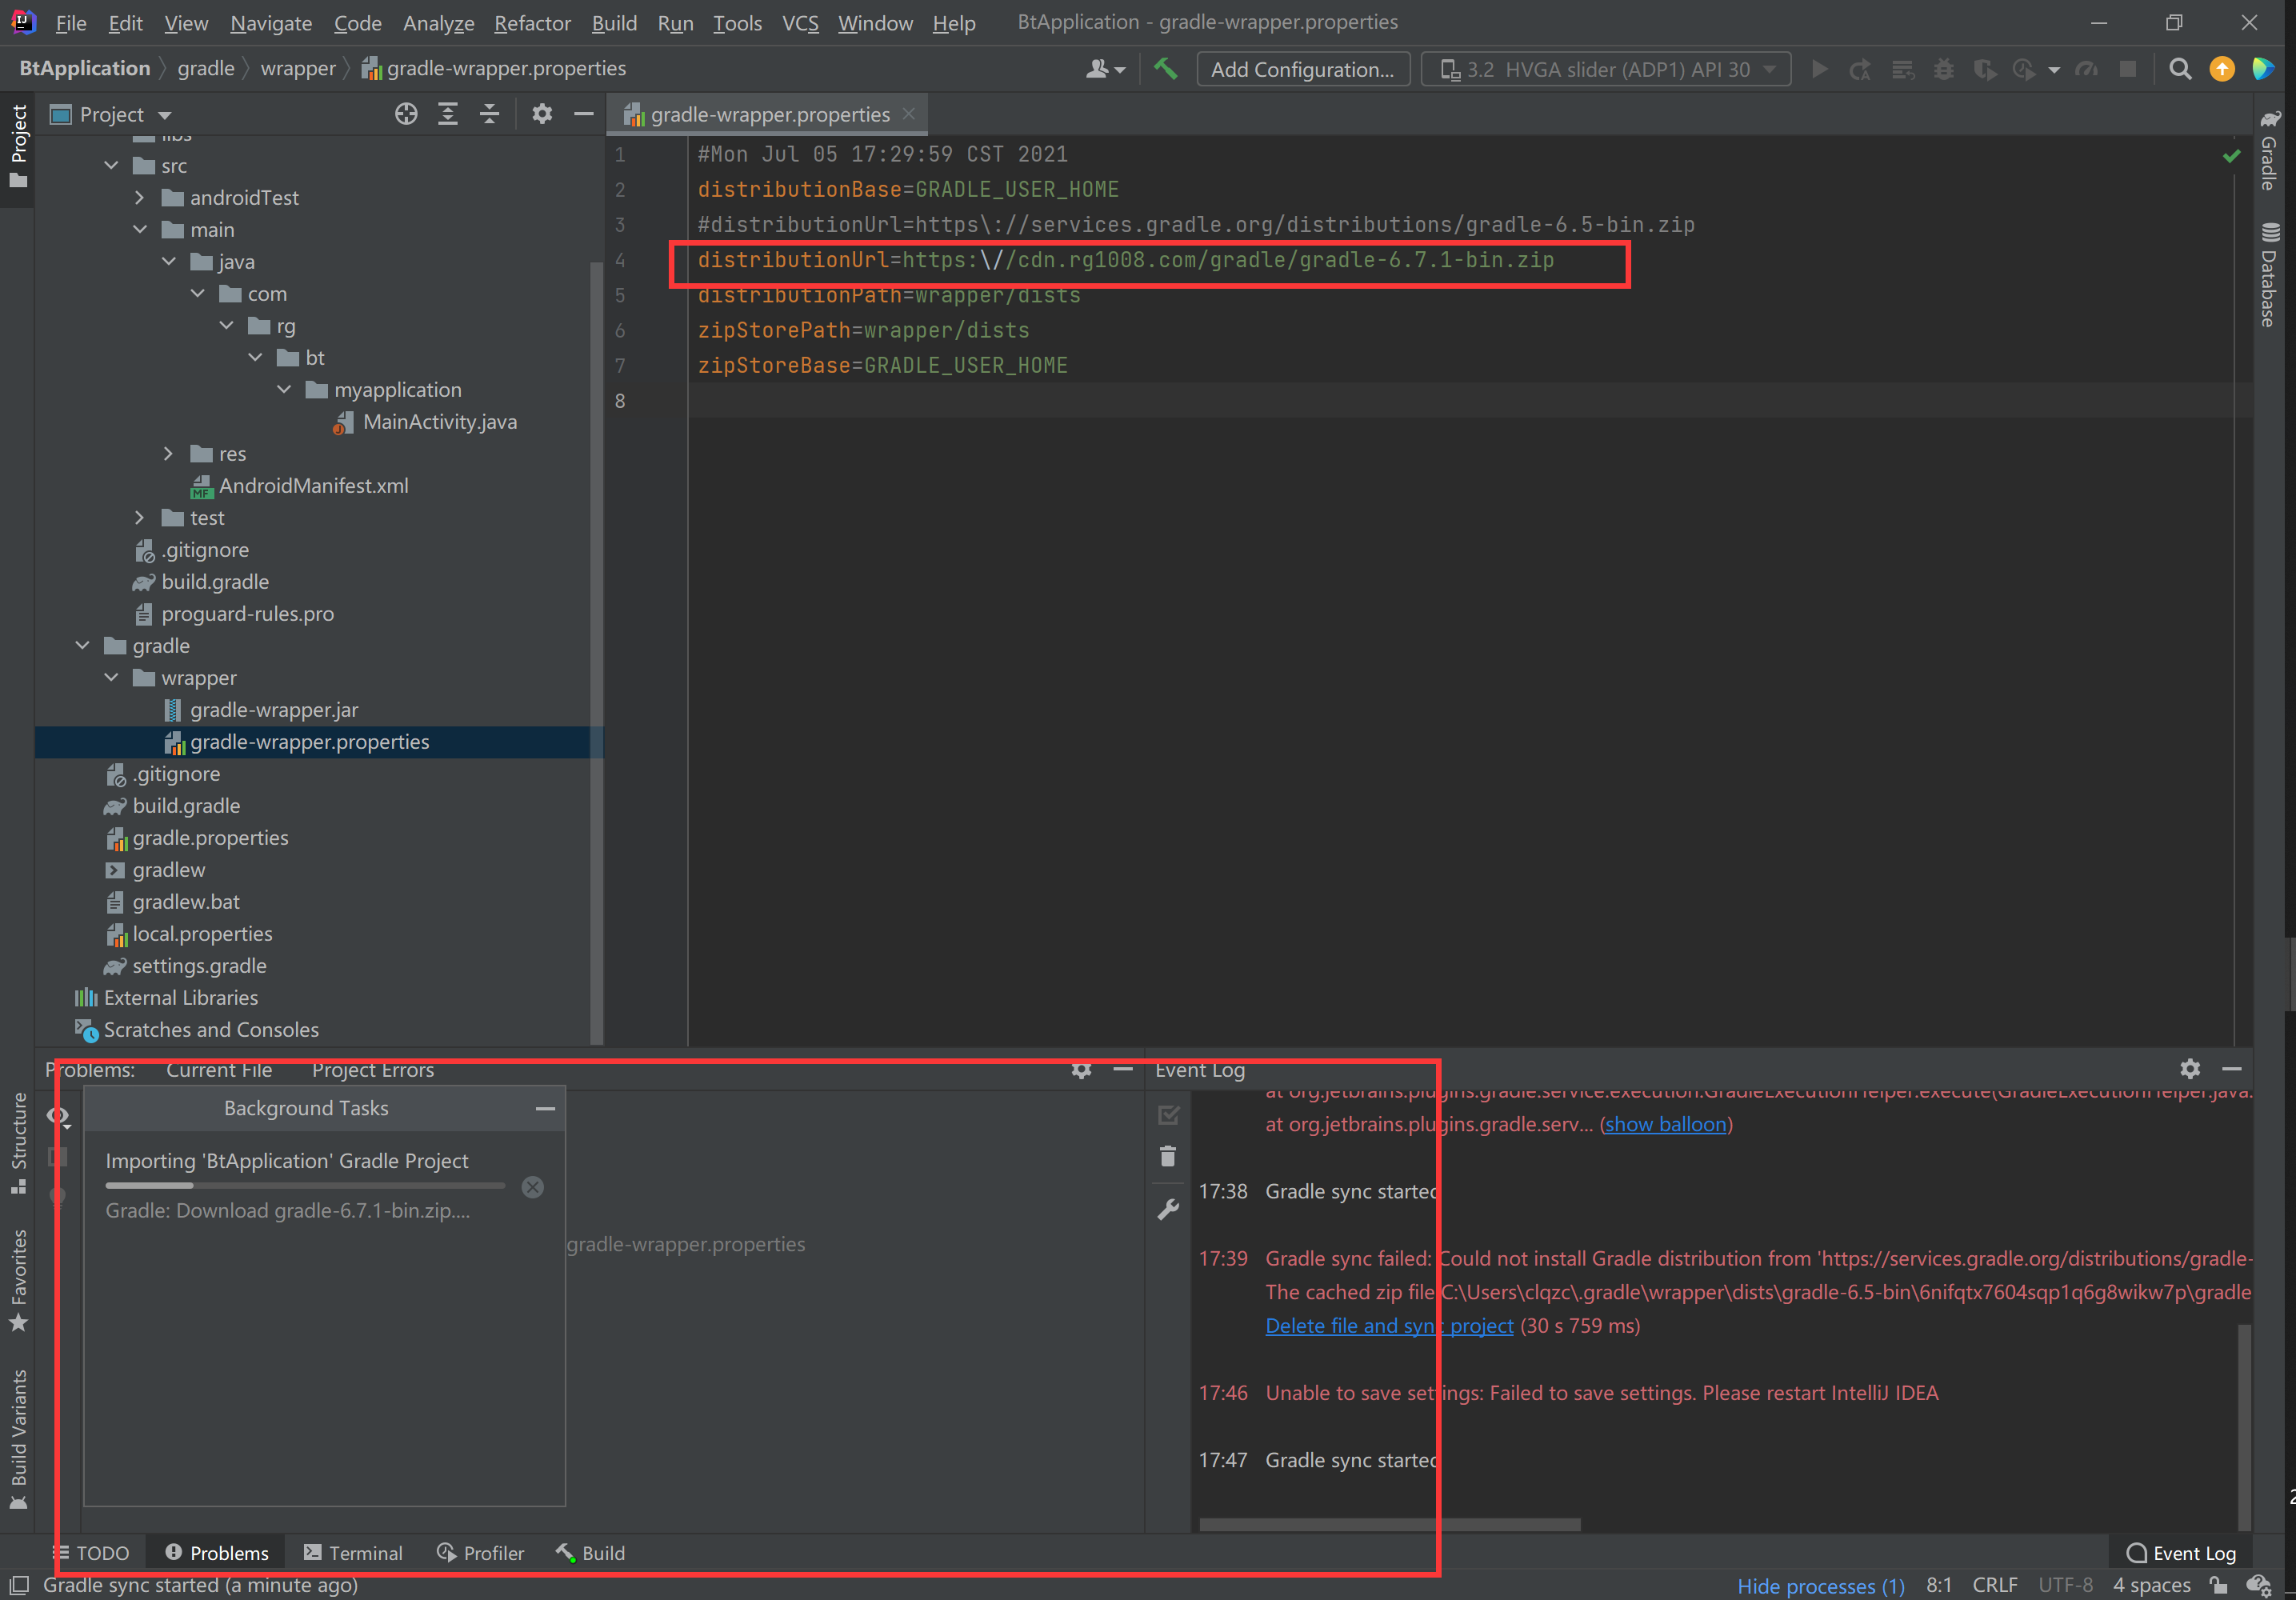Toggle the Build Variants side tab
This screenshot has height=1600, width=2296.
point(18,1440)
